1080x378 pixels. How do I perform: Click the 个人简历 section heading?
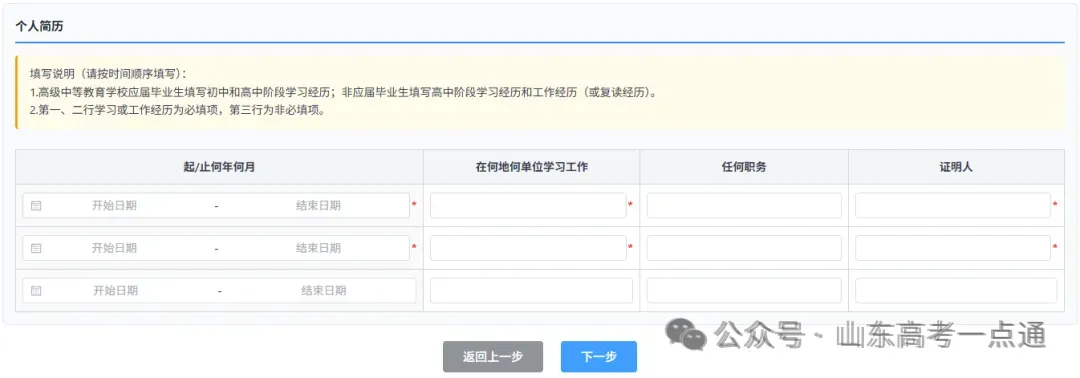[x=40, y=26]
